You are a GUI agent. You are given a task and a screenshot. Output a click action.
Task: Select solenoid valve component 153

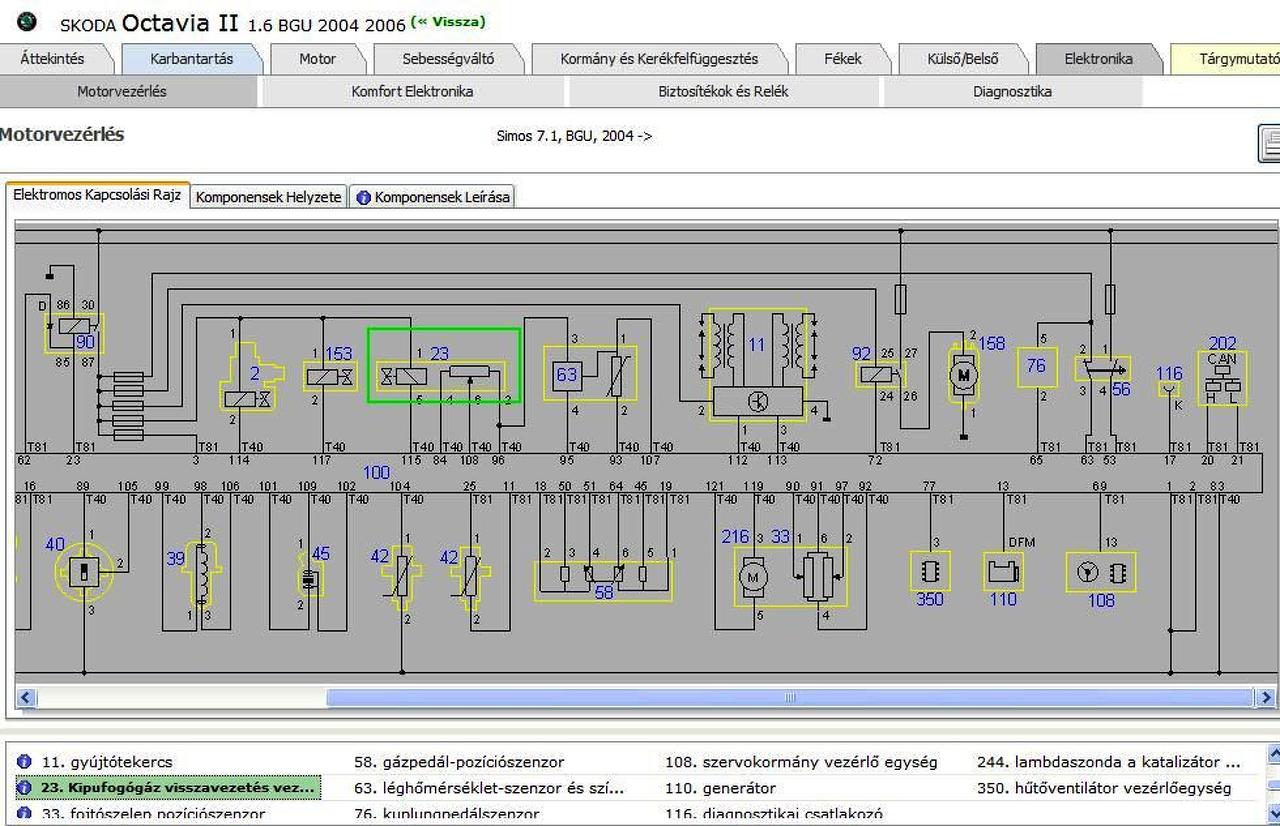329,375
